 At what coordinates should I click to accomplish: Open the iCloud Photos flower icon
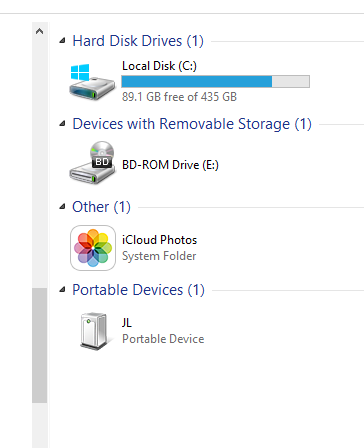coord(93,248)
